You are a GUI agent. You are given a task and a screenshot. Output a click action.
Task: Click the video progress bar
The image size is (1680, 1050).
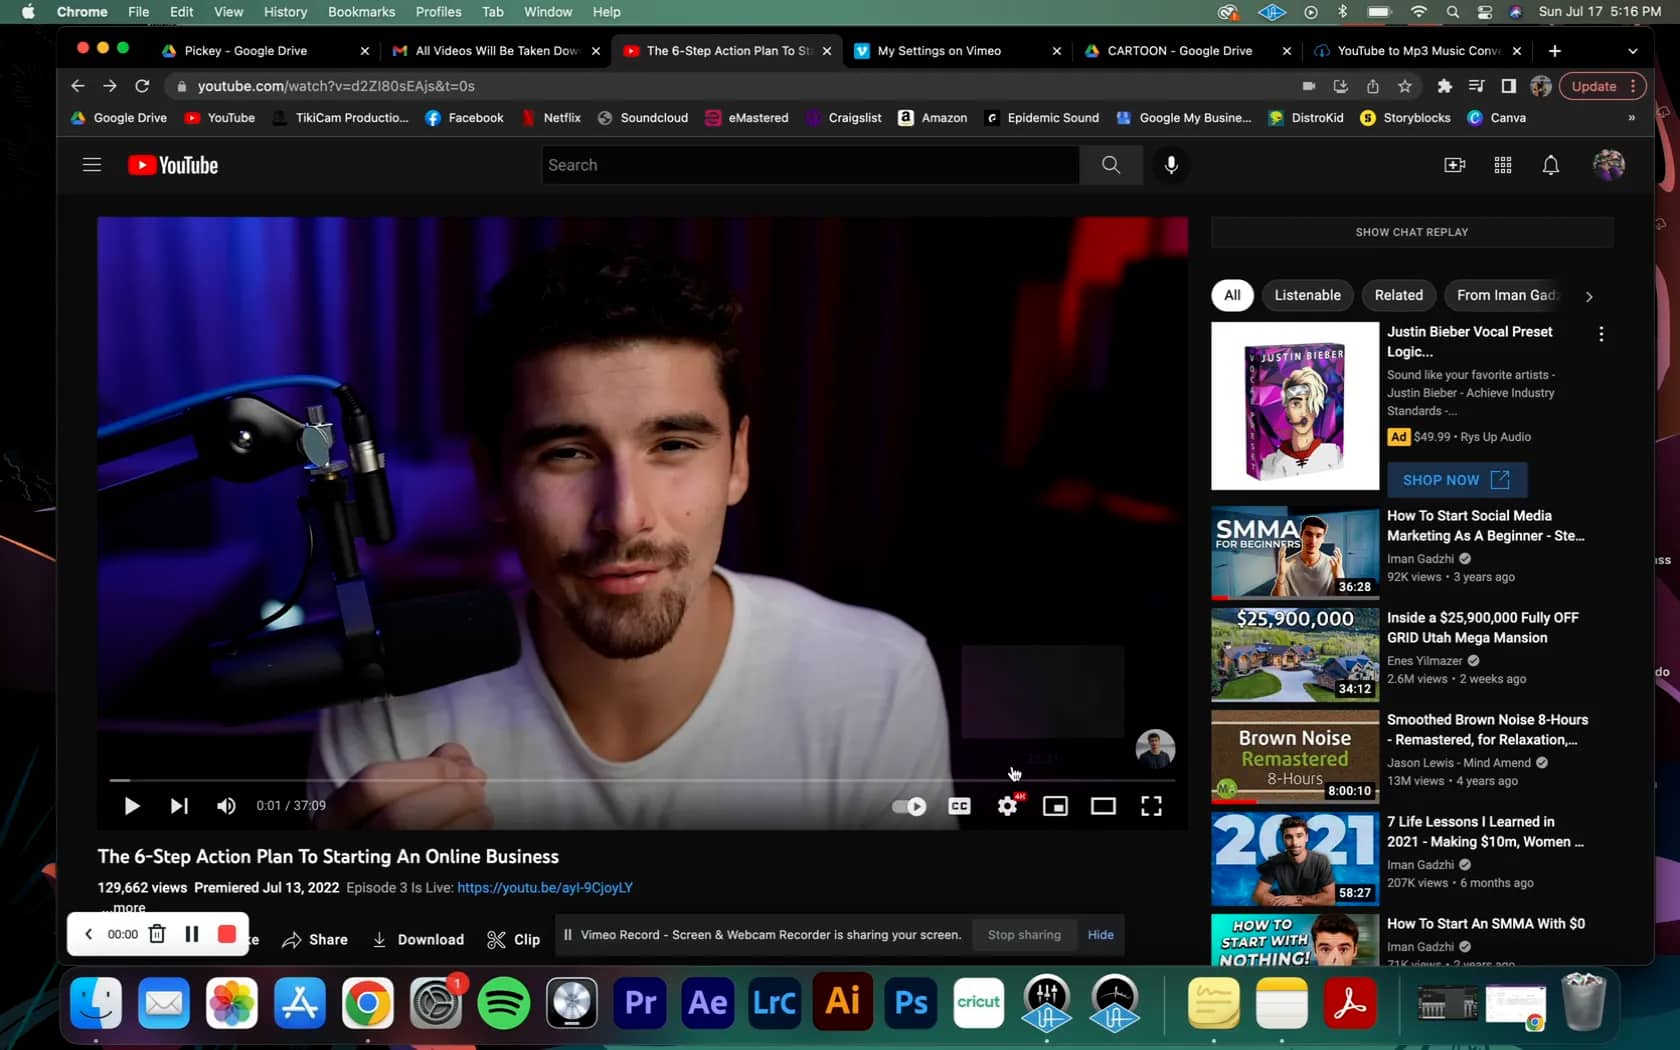click(642, 780)
